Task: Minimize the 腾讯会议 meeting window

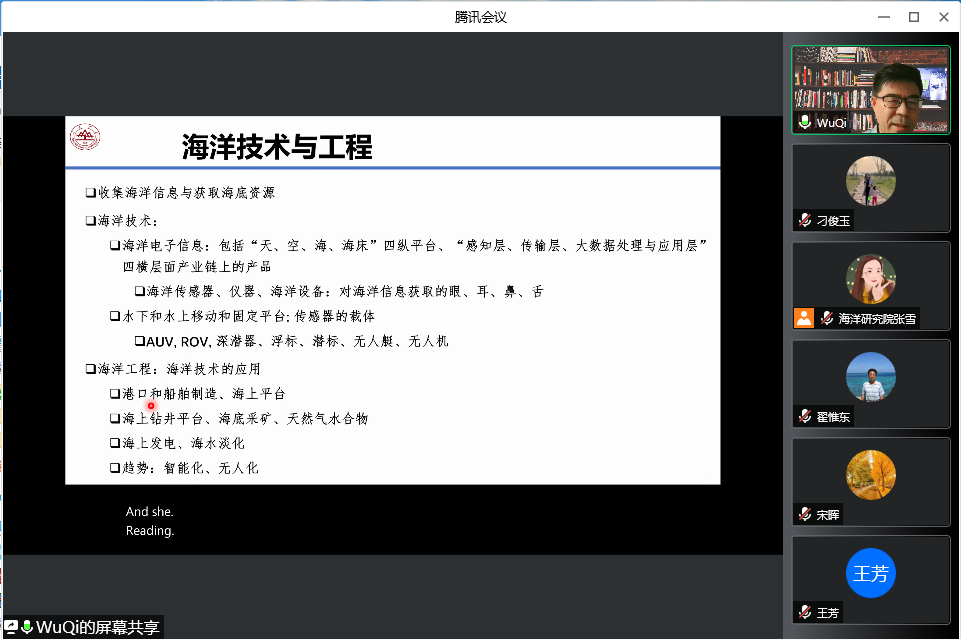Action: 883,17
